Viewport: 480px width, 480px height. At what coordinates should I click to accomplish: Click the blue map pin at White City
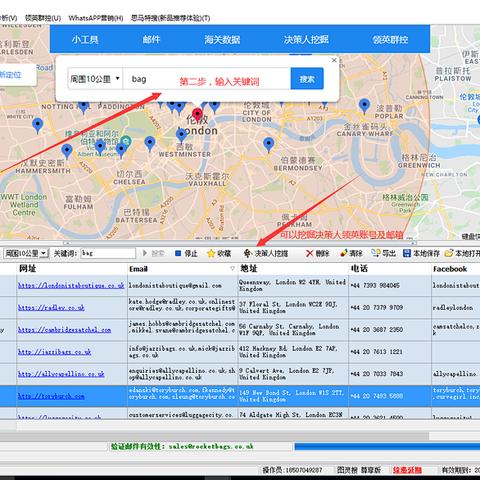point(38,126)
